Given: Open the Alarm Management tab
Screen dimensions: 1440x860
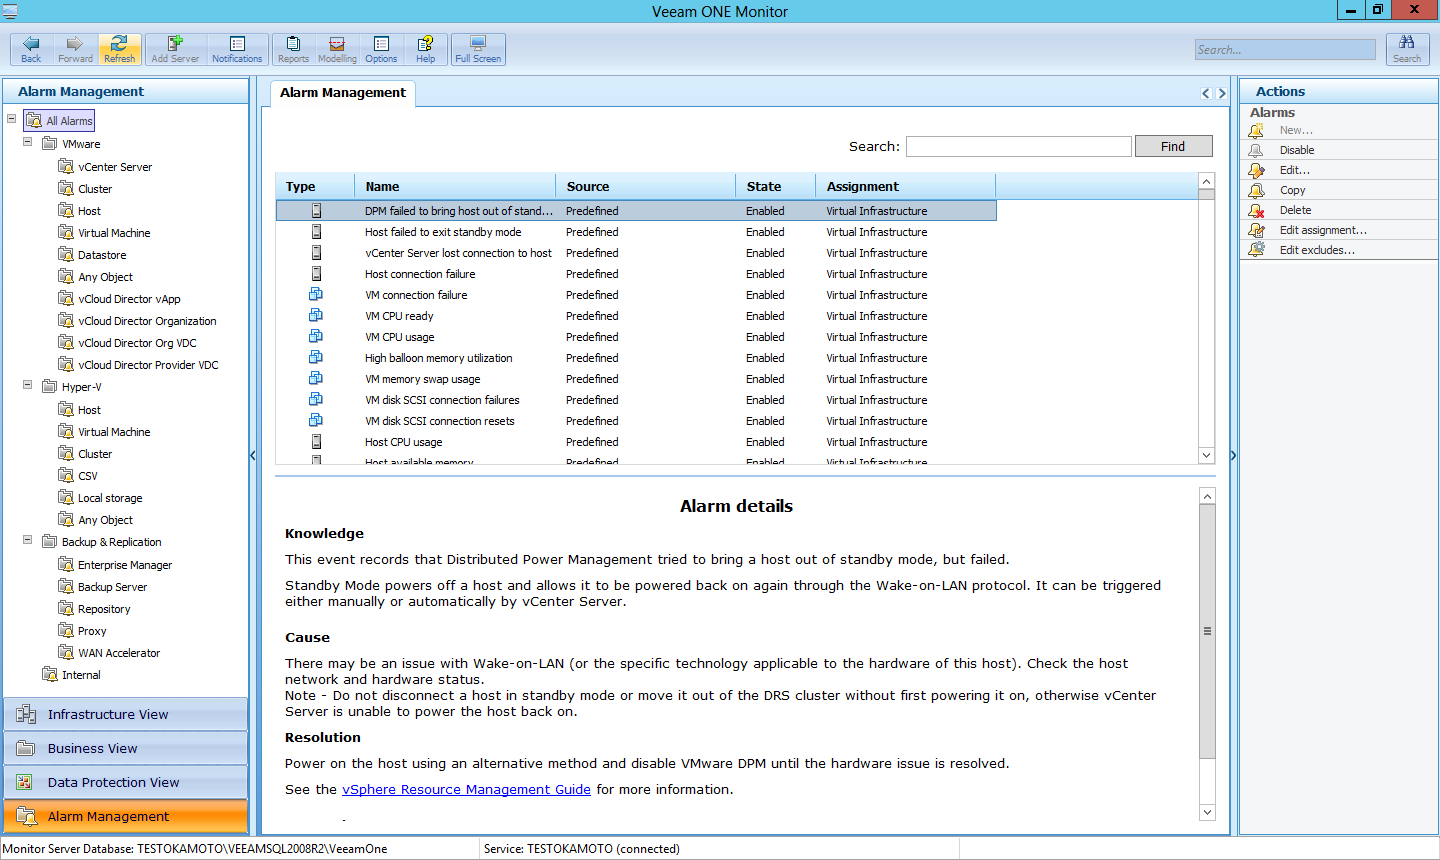Looking at the screenshot, I should [343, 93].
